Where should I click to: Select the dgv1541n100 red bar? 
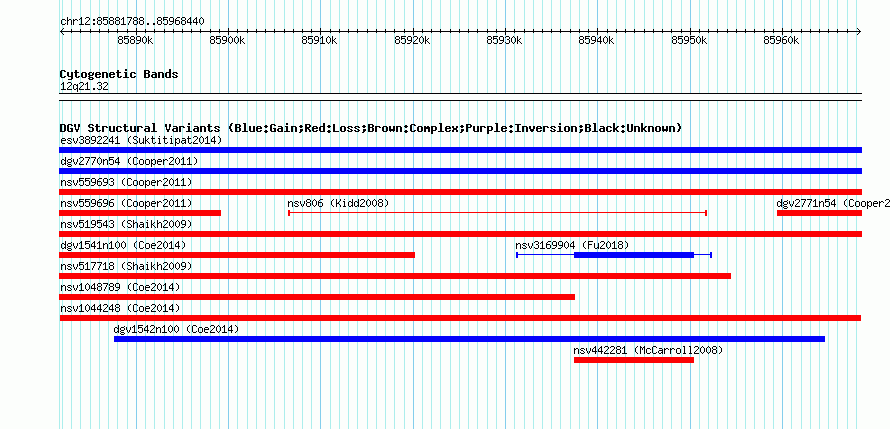pyautogui.click(x=237, y=255)
